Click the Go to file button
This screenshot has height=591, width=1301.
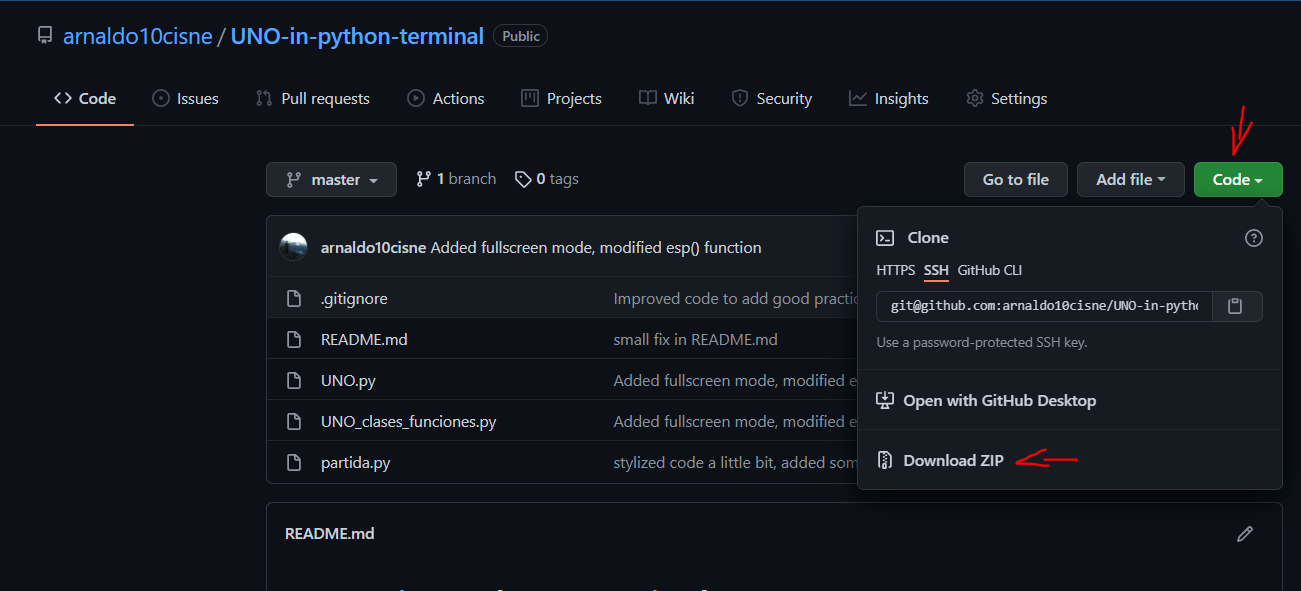click(x=1015, y=179)
